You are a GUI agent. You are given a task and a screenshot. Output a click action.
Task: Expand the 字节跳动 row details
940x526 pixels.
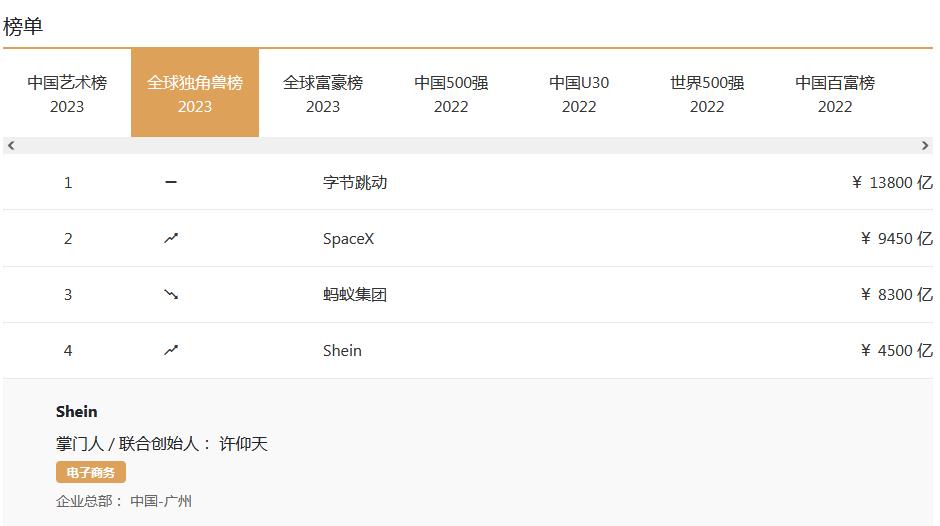click(x=355, y=182)
